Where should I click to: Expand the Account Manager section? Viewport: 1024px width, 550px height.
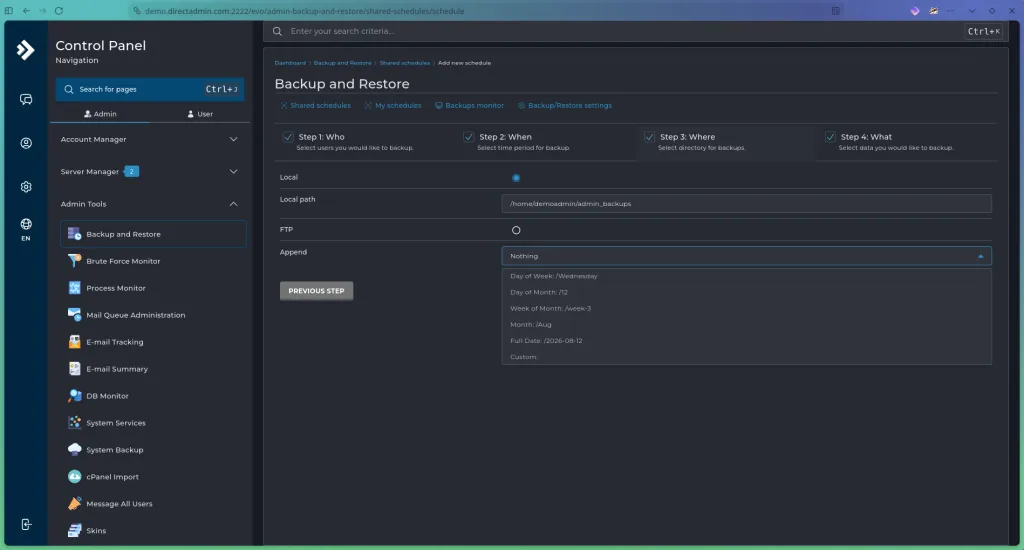tap(150, 139)
